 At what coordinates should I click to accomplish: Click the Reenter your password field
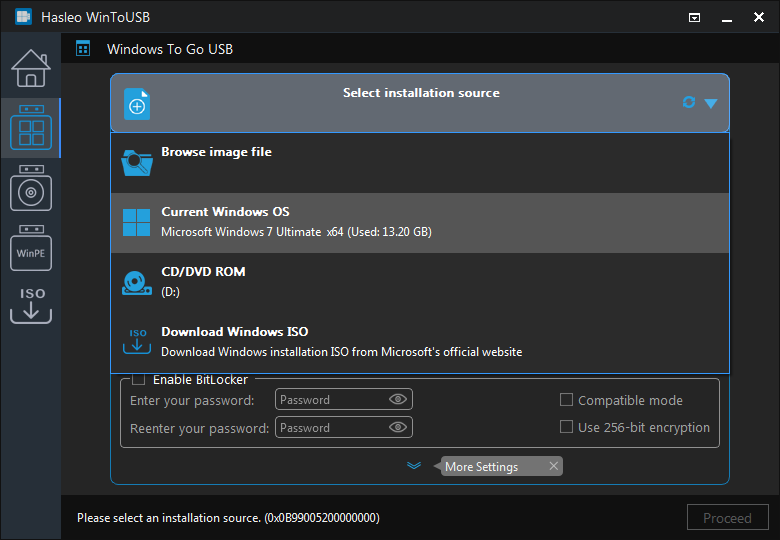tap(344, 427)
